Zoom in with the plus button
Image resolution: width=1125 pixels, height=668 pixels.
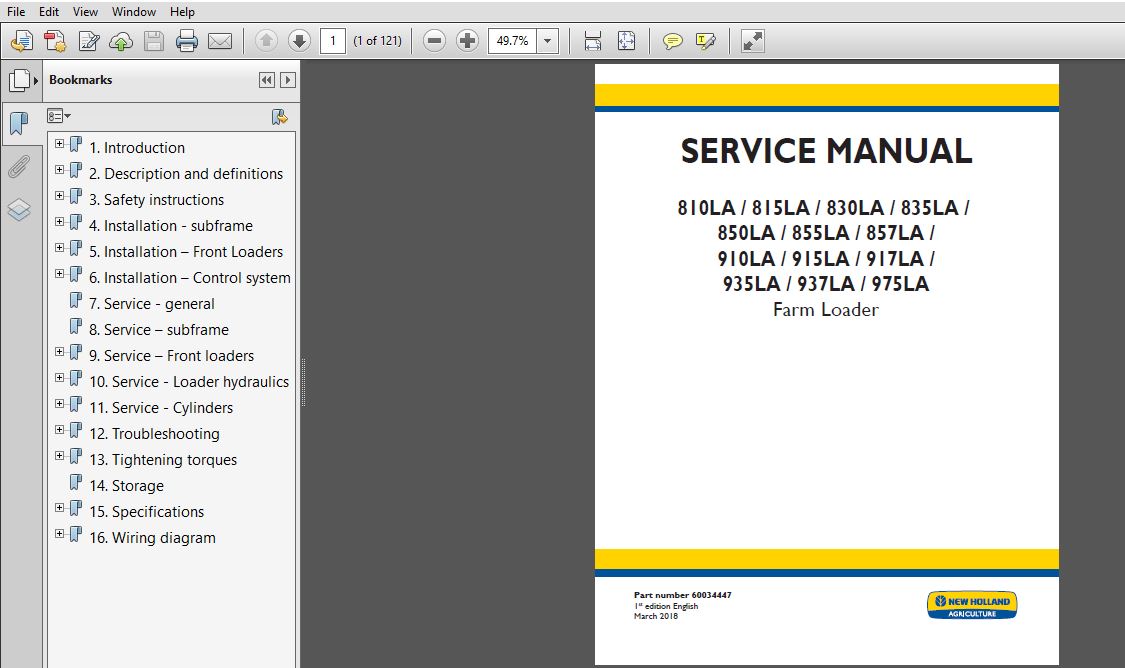467,41
